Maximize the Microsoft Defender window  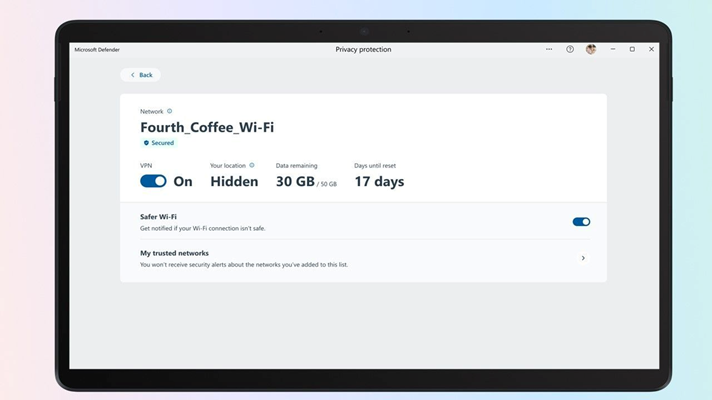pyautogui.click(x=632, y=49)
